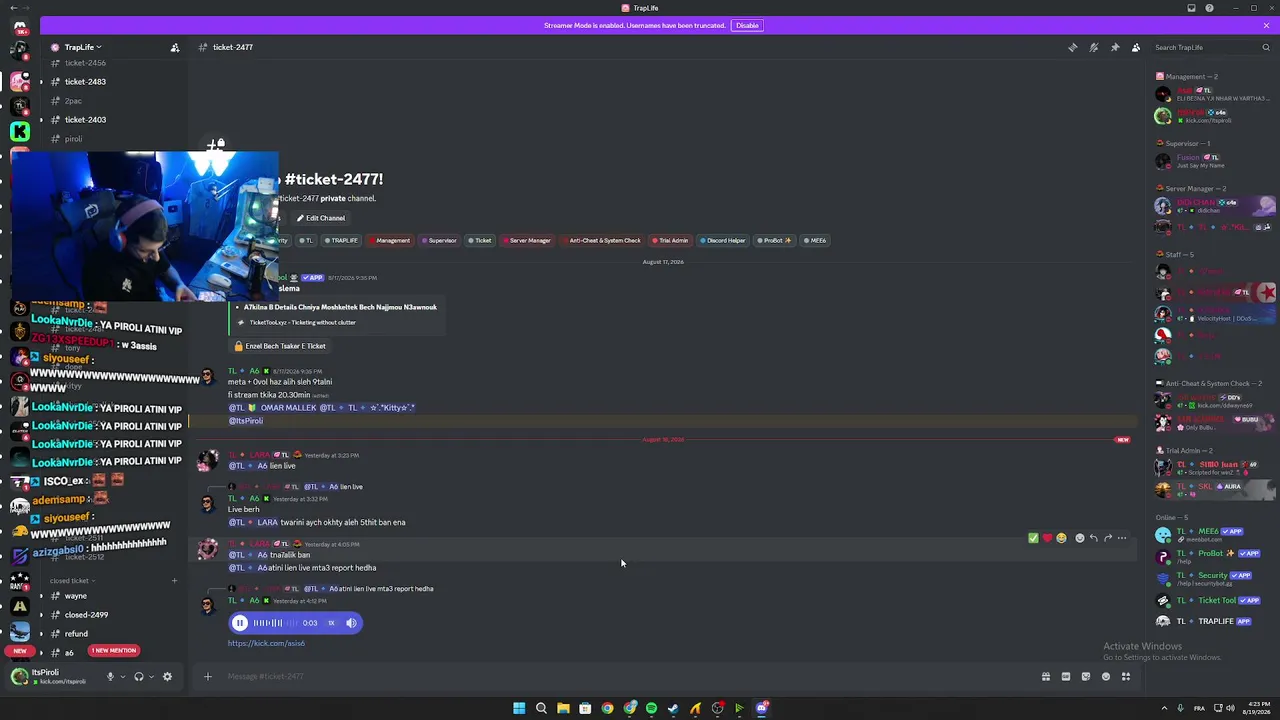
Task: Select the Server Manager role tag
Action: click(527, 240)
